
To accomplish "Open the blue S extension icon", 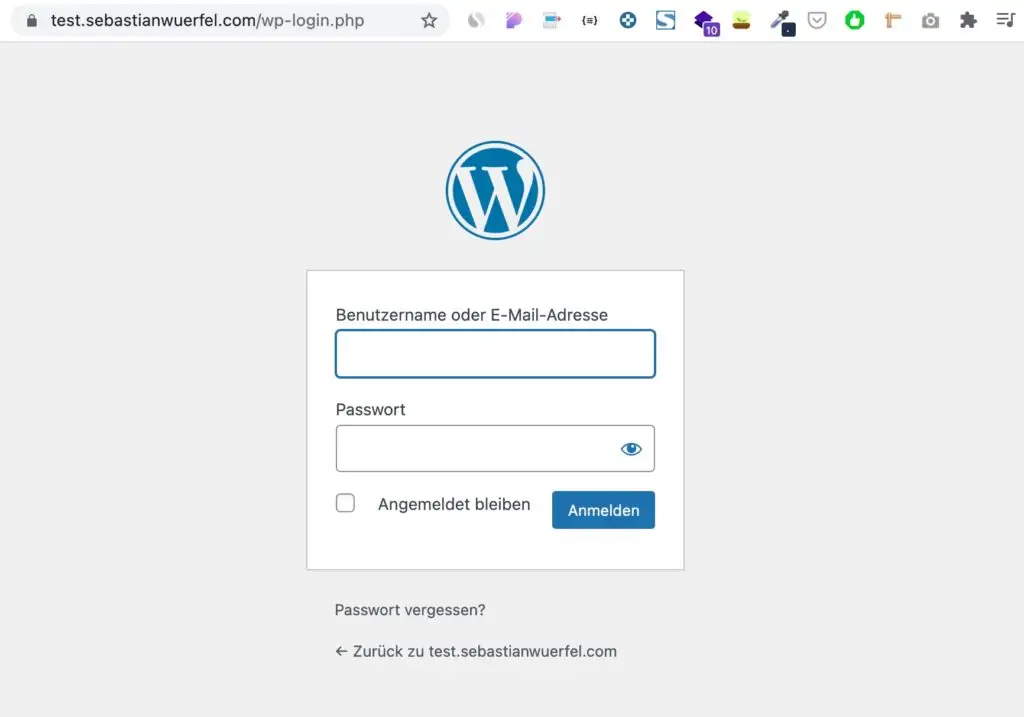I will [665, 21].
